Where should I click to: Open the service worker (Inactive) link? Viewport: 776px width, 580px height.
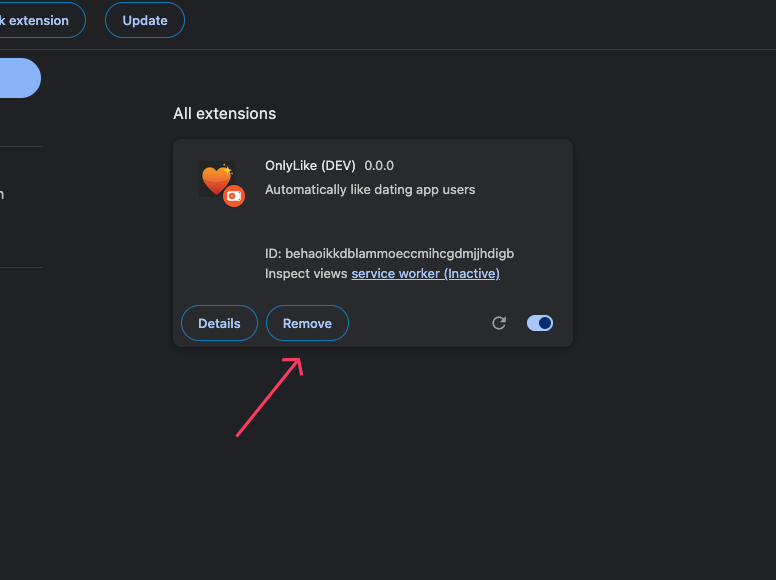425,273
